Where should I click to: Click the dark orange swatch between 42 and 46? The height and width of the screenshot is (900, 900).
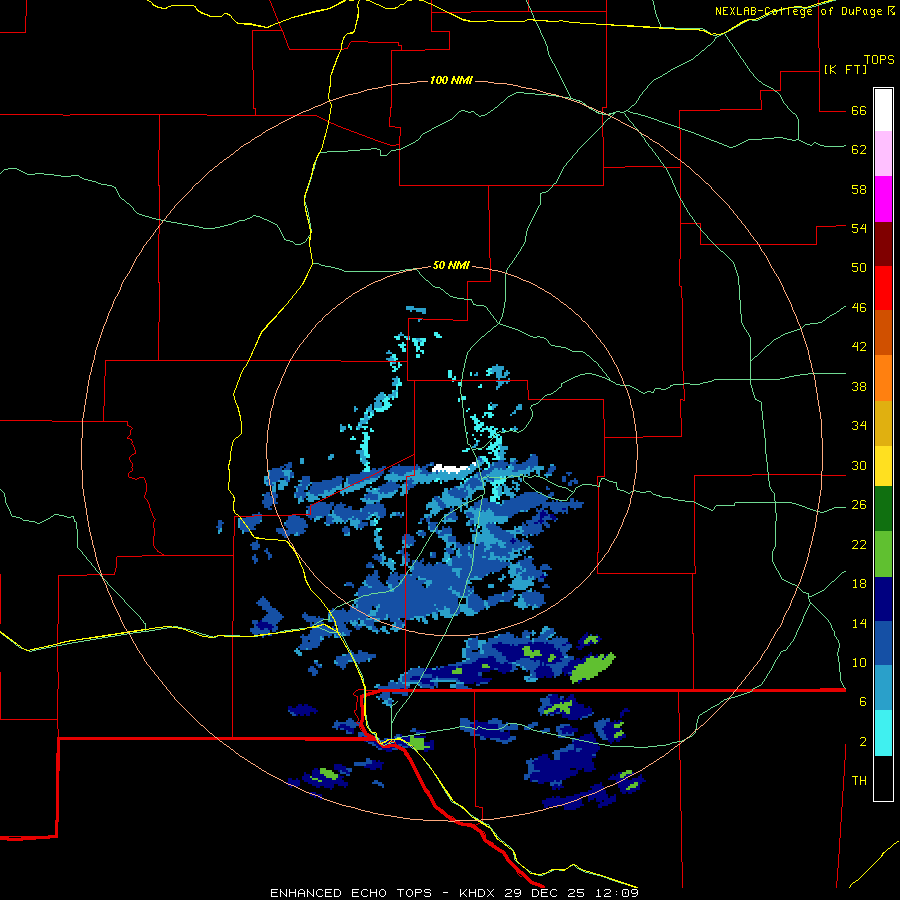click(x=883, y=332)
